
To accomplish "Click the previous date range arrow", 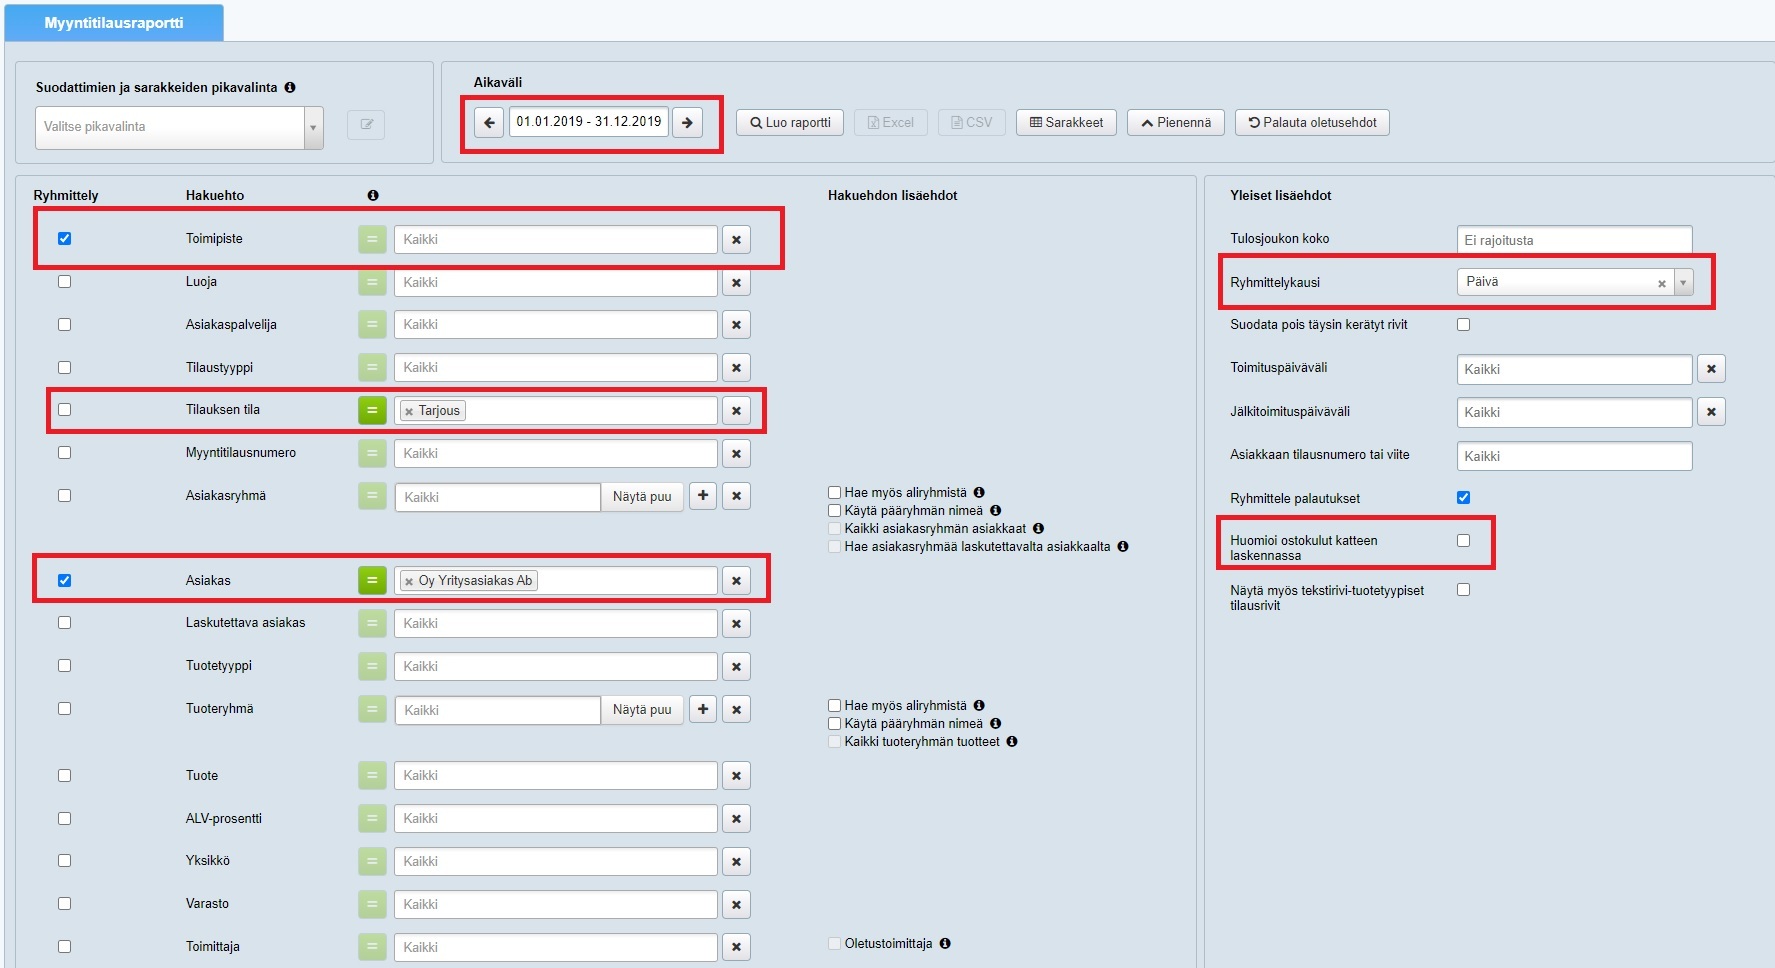I will point(488,123).
